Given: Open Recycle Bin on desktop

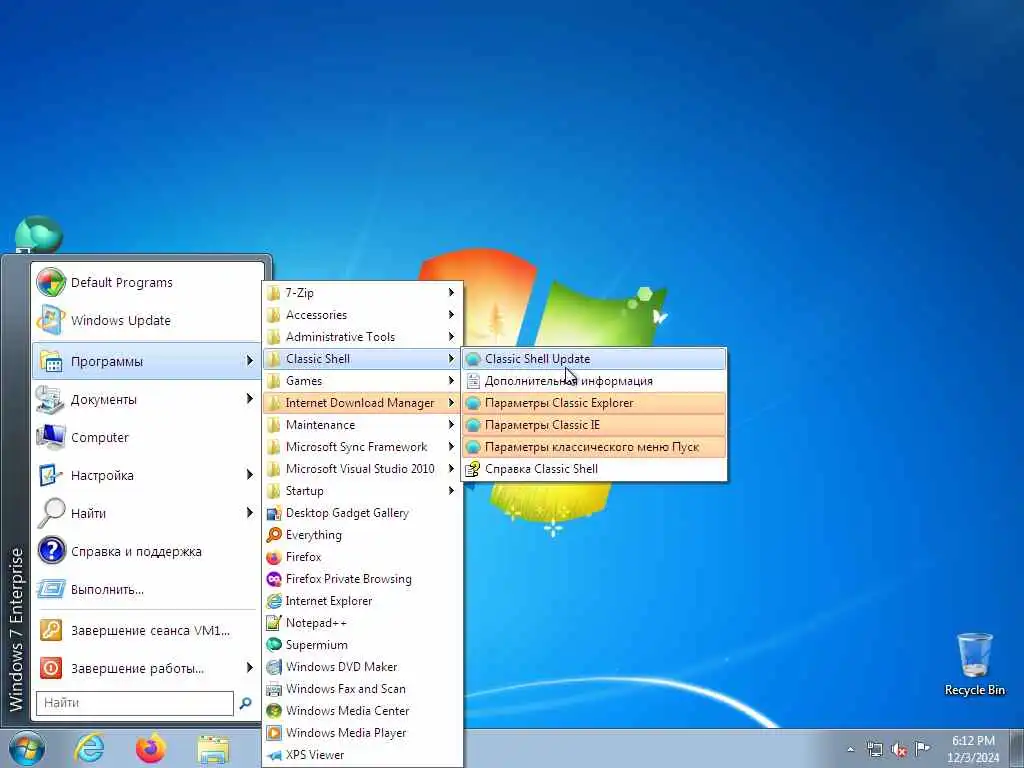Looking at the screenshot, I should pos(974,664).
